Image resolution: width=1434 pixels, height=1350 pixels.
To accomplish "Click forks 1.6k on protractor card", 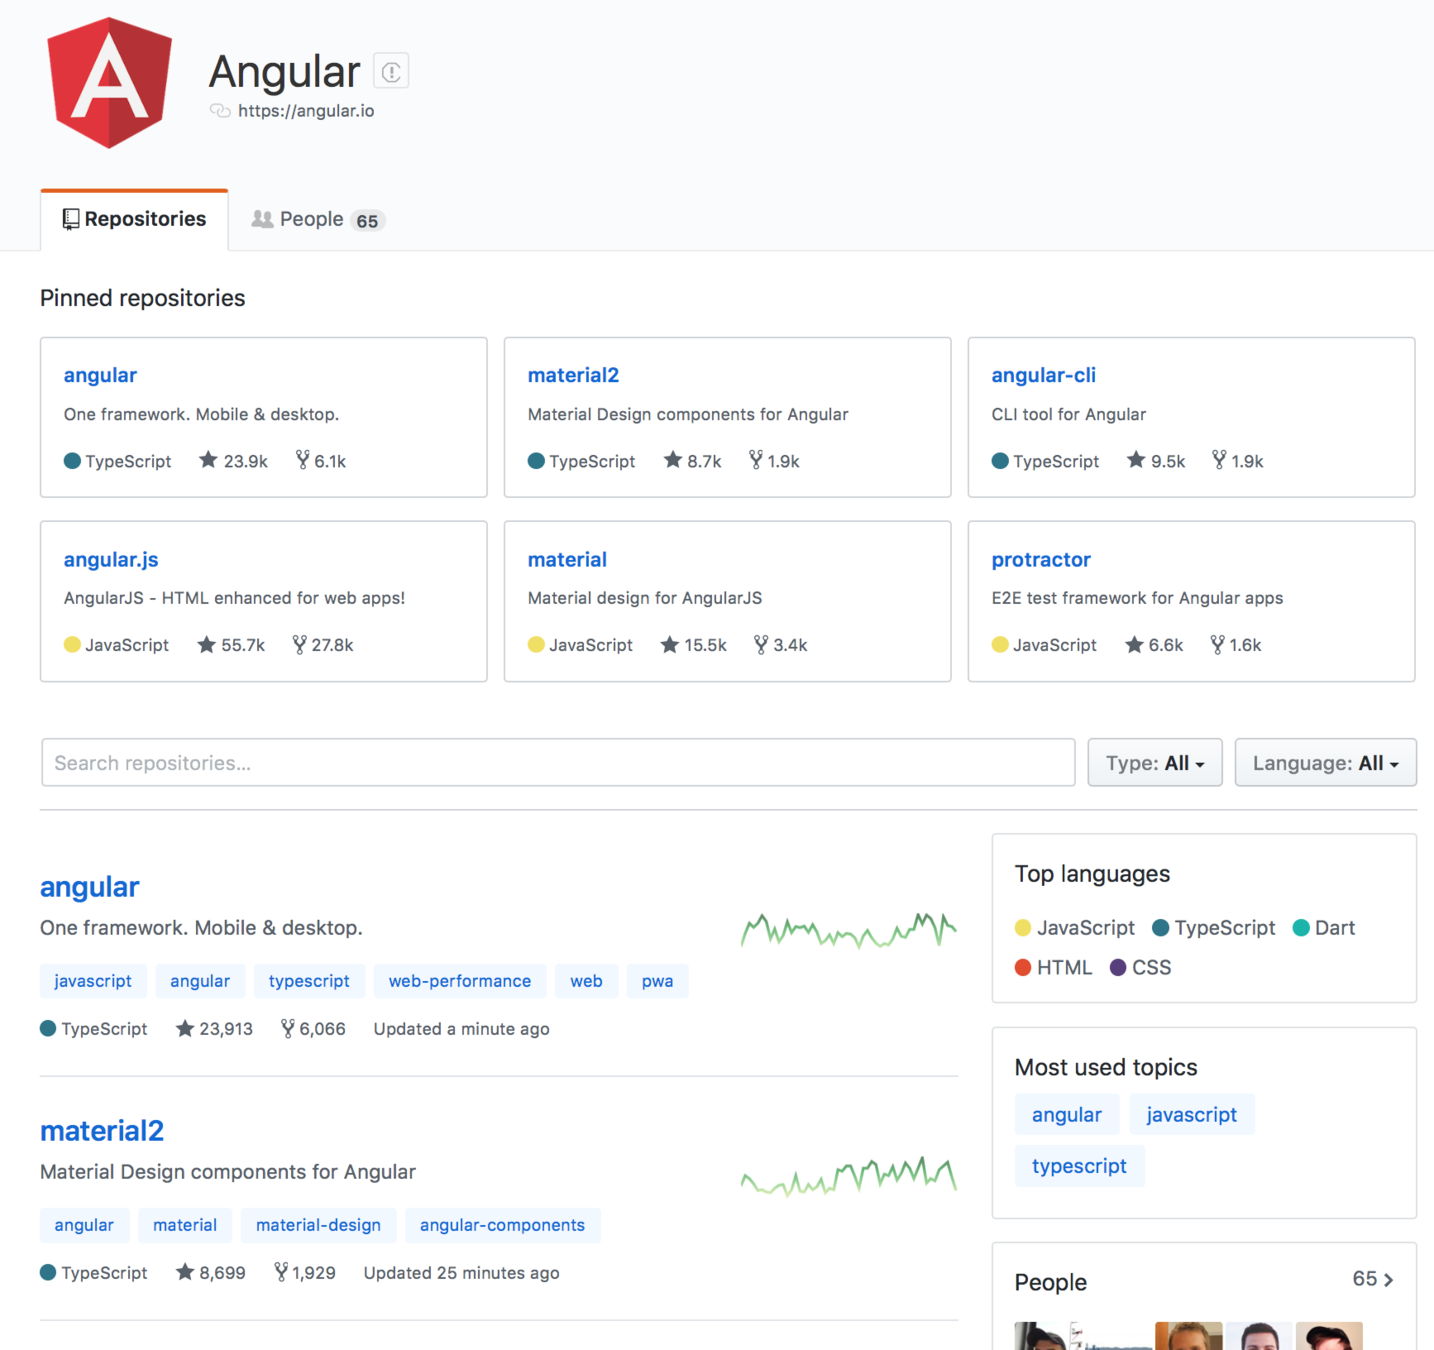I will pyautogui.click(x=1236, y=645).
